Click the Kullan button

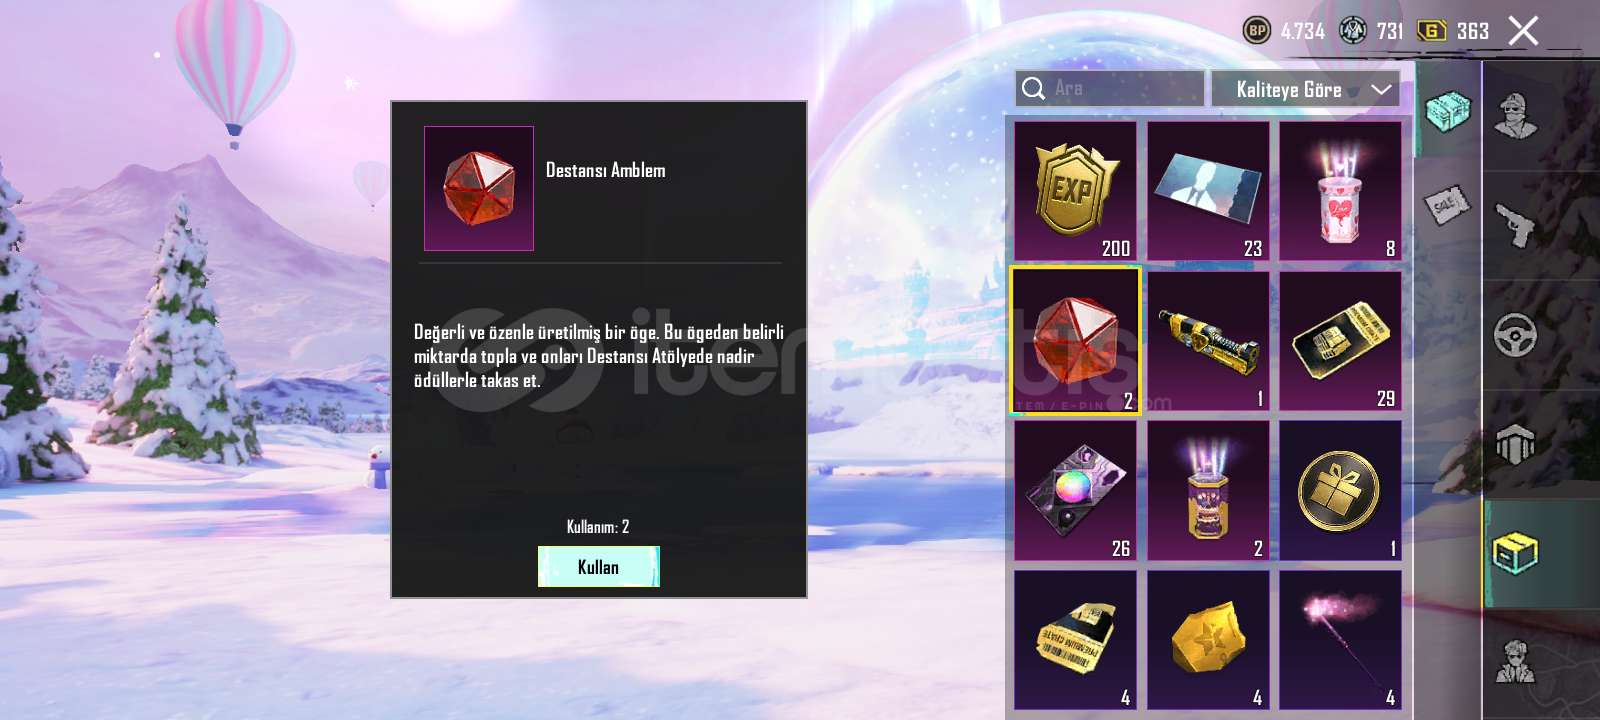599,566
